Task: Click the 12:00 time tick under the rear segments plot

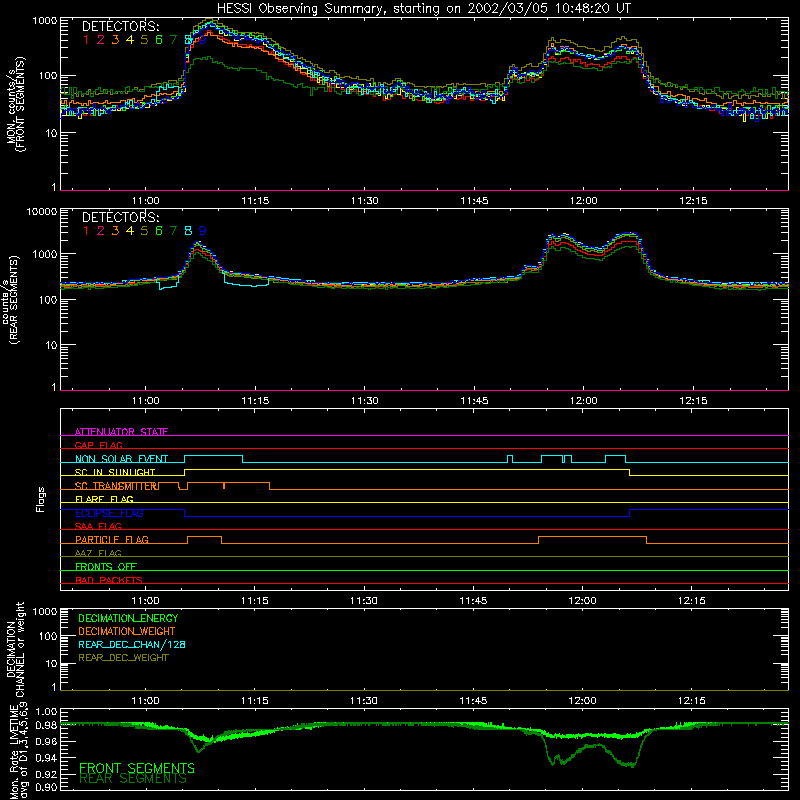Action: (583, 401)
